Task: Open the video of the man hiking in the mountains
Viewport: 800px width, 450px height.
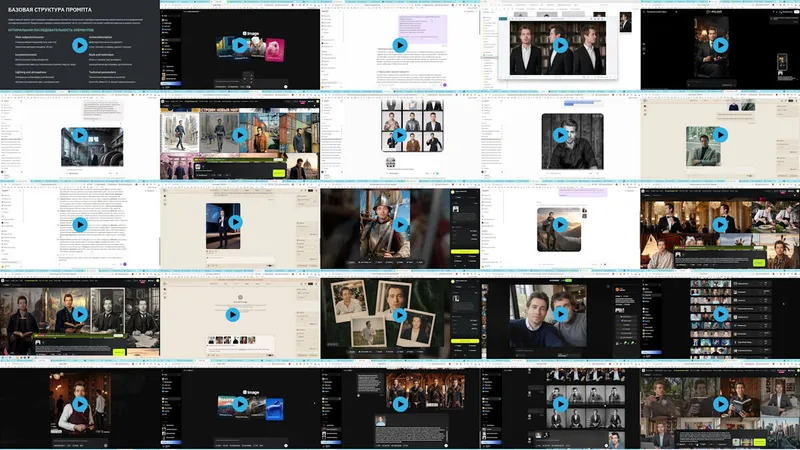Action: click(x=560, y=224)
